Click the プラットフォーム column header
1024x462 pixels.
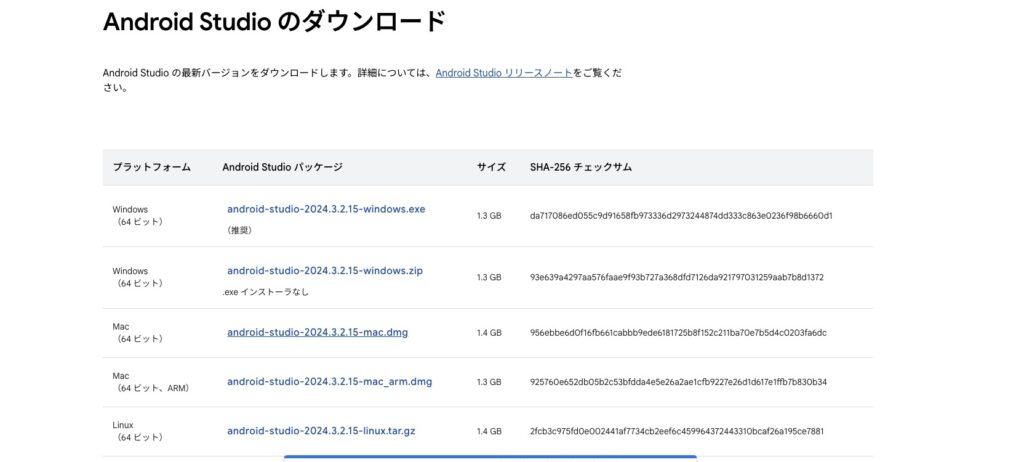click(x=151, y=167)
